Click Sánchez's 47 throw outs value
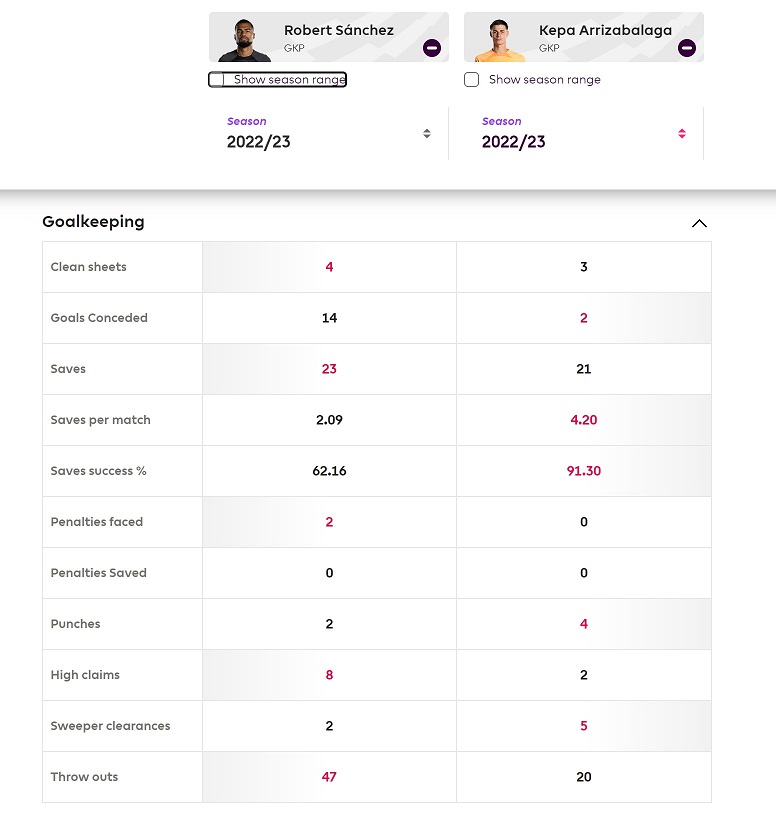The image size is (776, 827). tap(329, 777)
